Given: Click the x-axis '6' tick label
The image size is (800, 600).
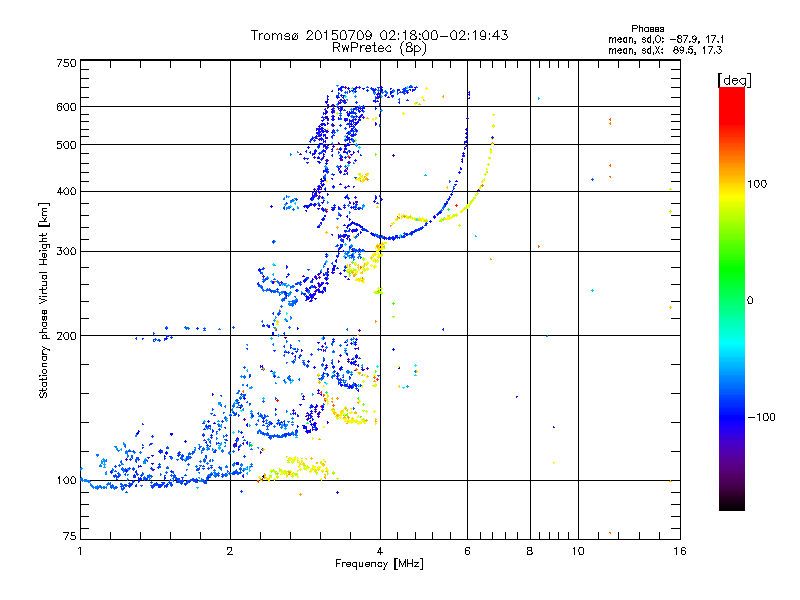Looking at the screenshot, I should pos(467,551).
